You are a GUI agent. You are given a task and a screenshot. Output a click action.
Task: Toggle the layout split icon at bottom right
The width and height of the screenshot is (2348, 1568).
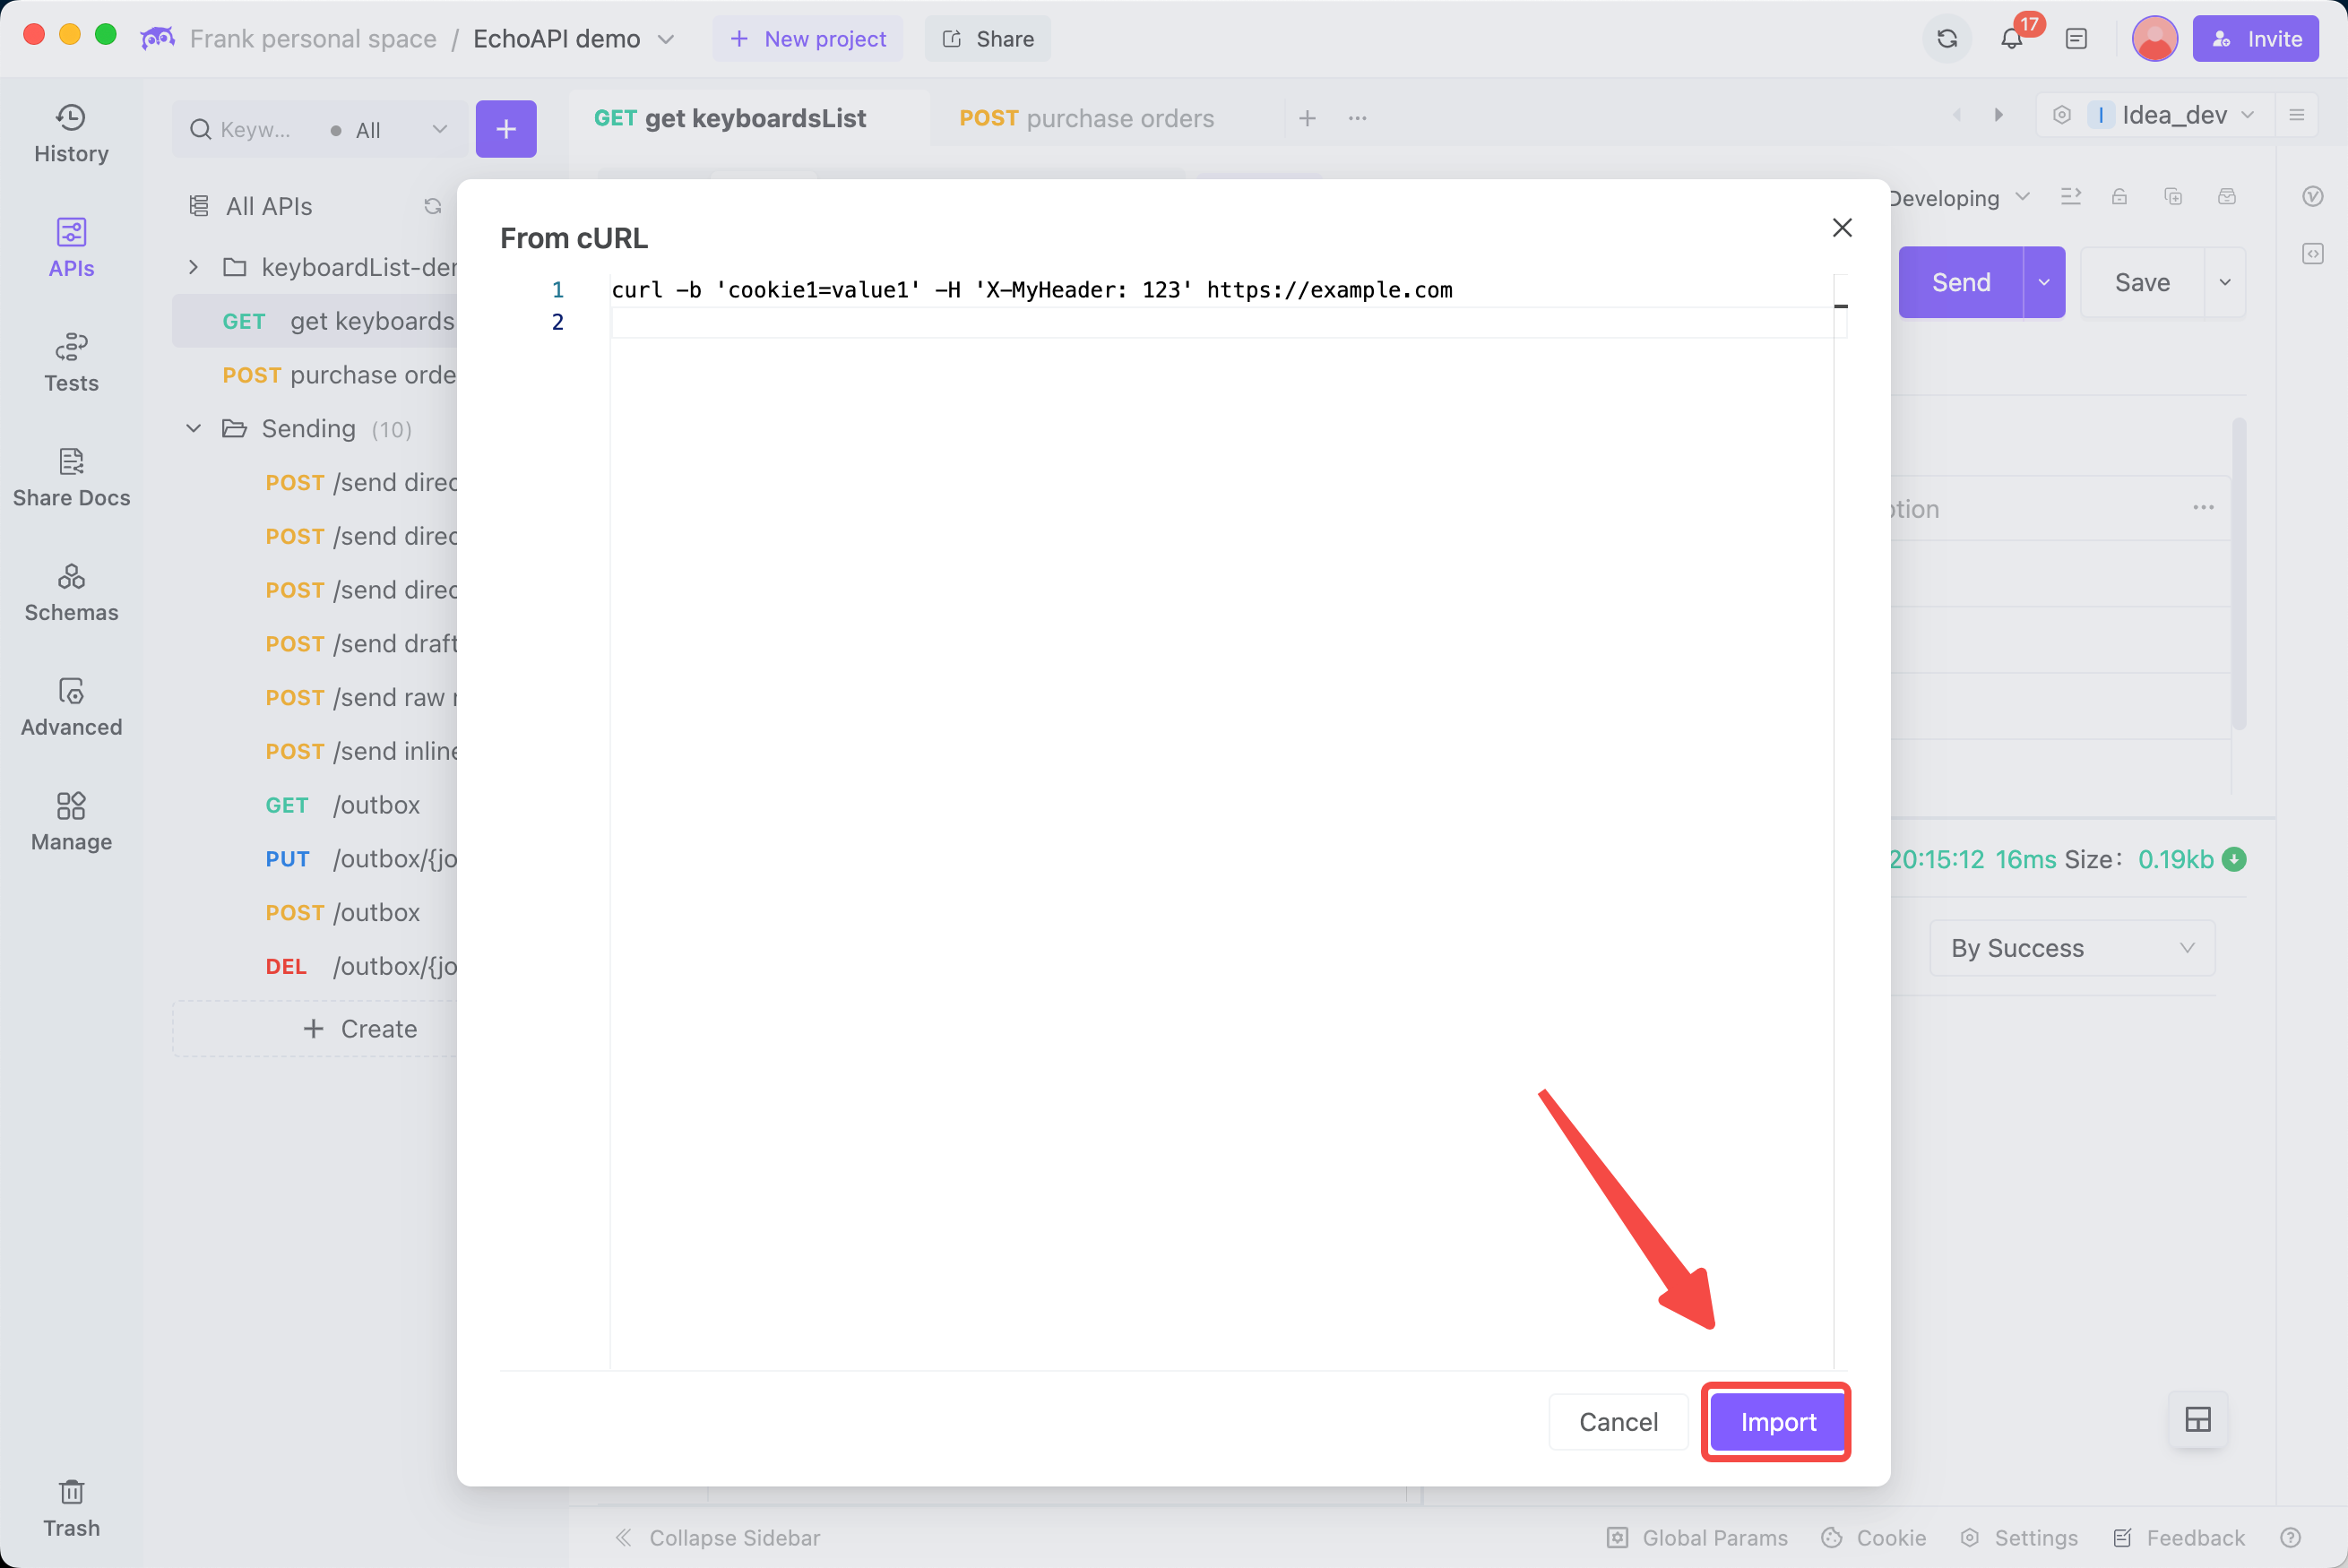[2198, 1419]
